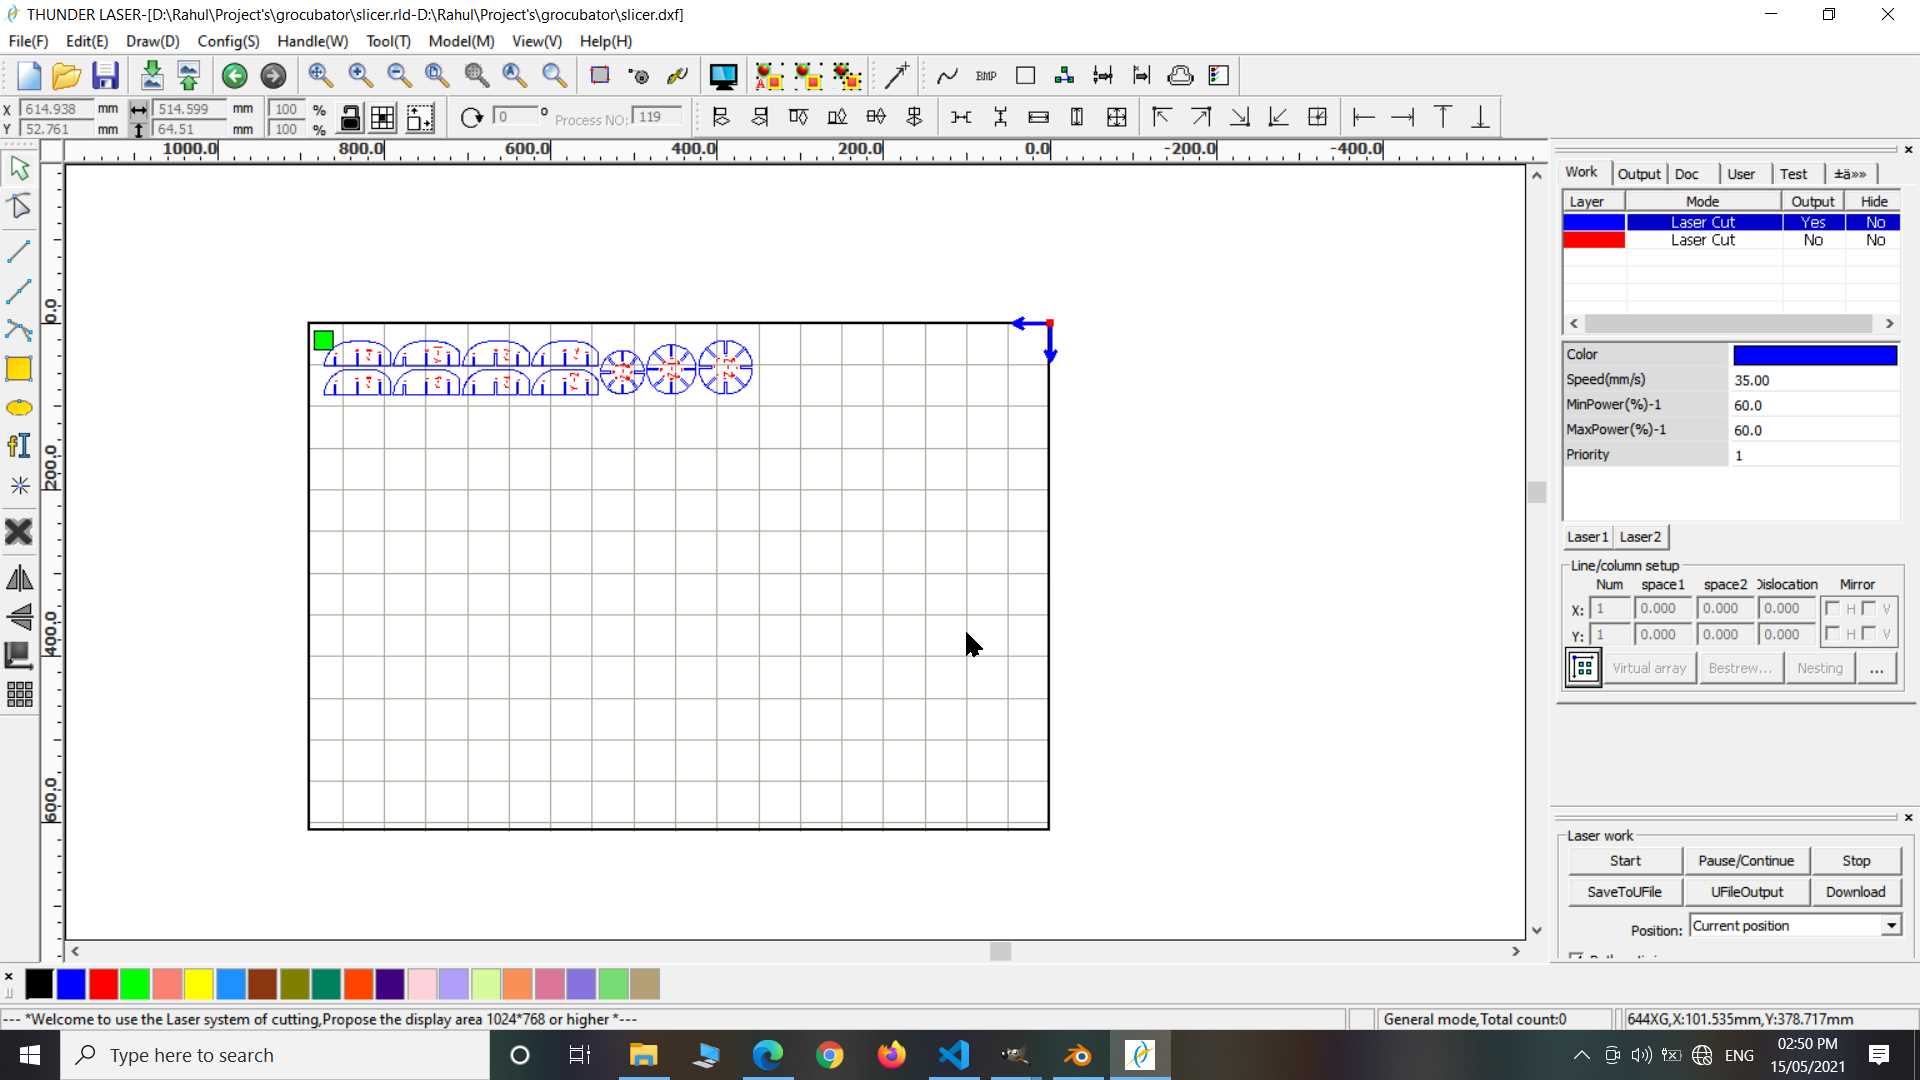Open the Config menu

pos(228,41)
